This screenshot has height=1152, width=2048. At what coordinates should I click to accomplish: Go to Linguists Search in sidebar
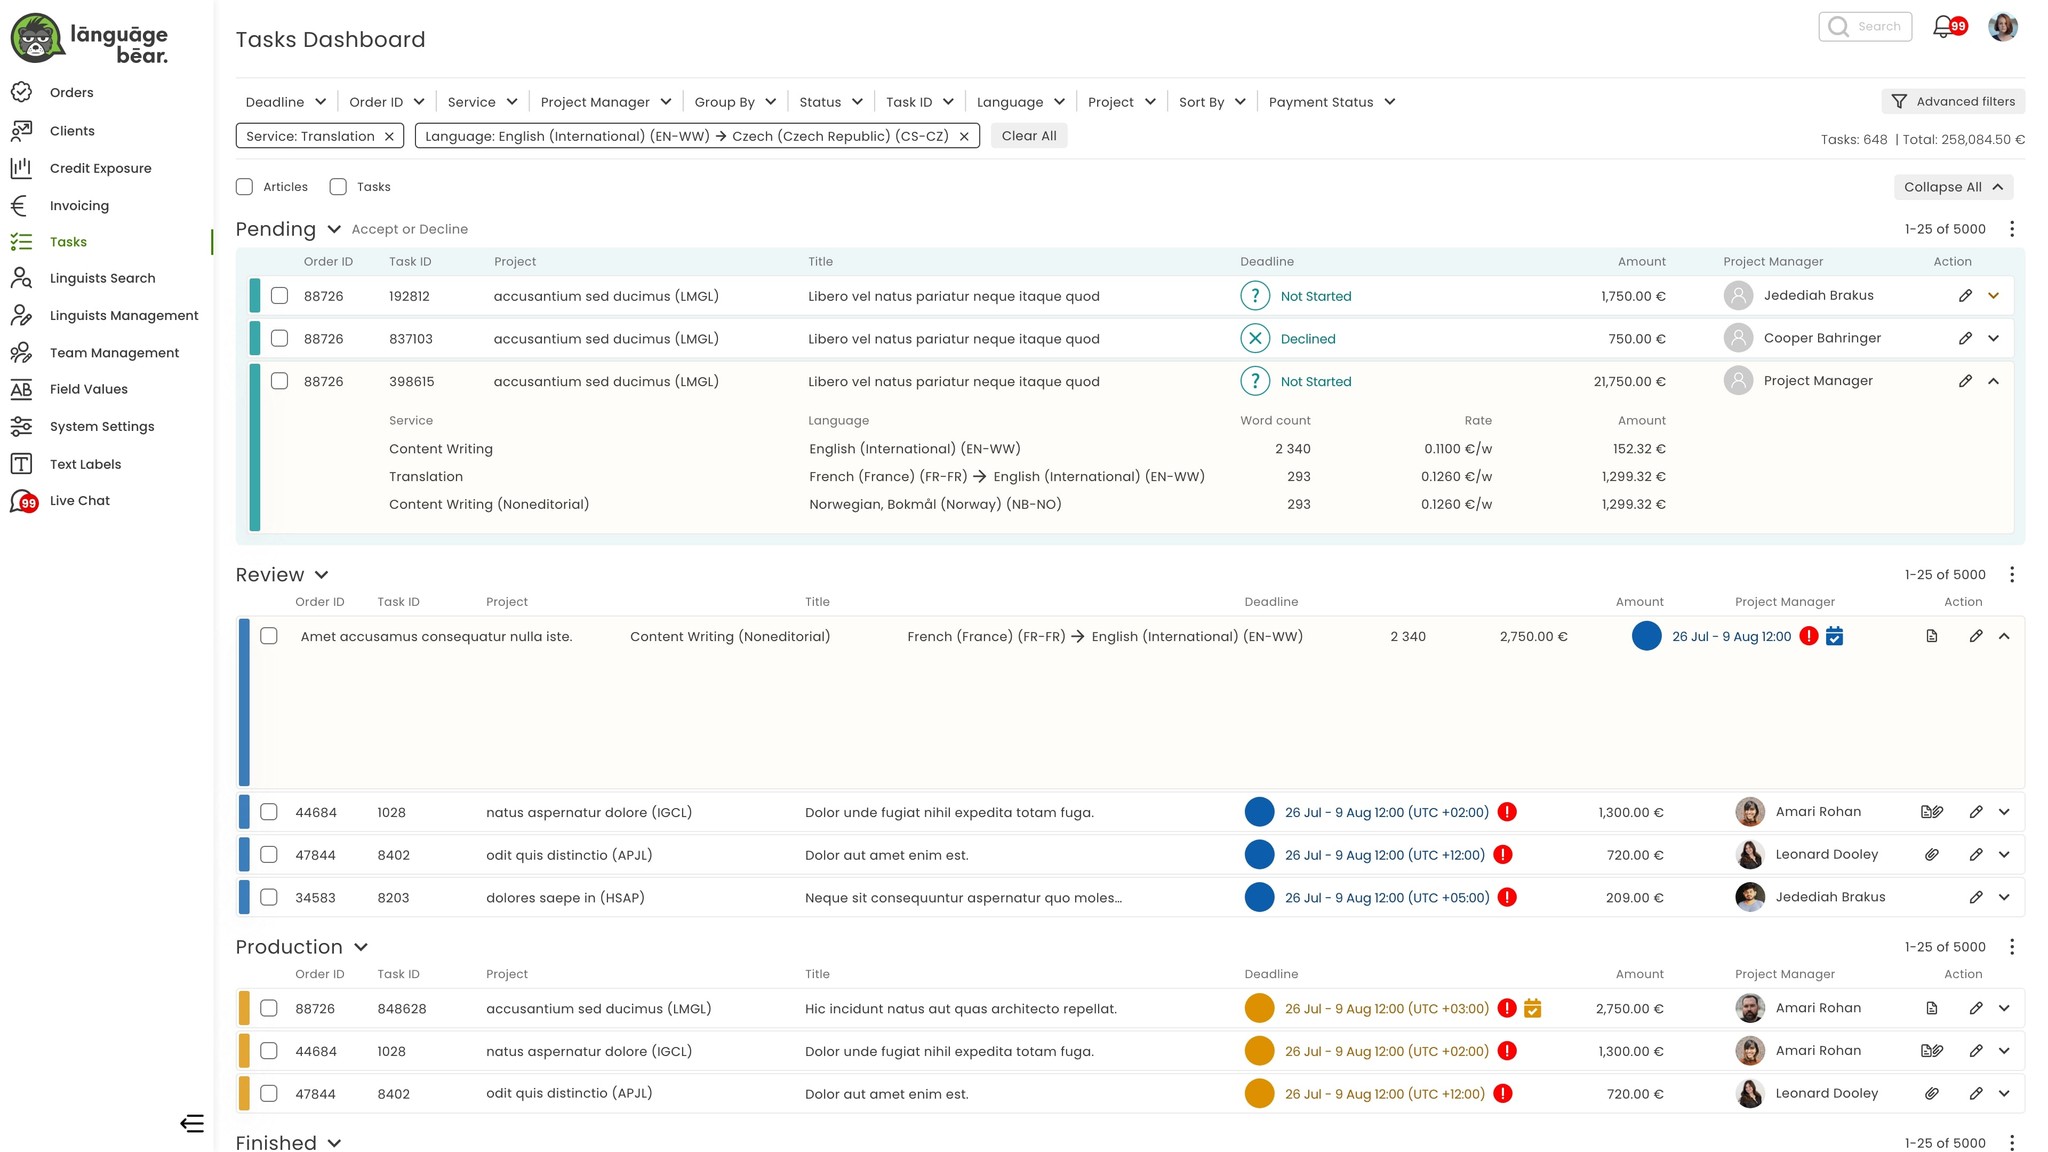(x=102, y=279)
